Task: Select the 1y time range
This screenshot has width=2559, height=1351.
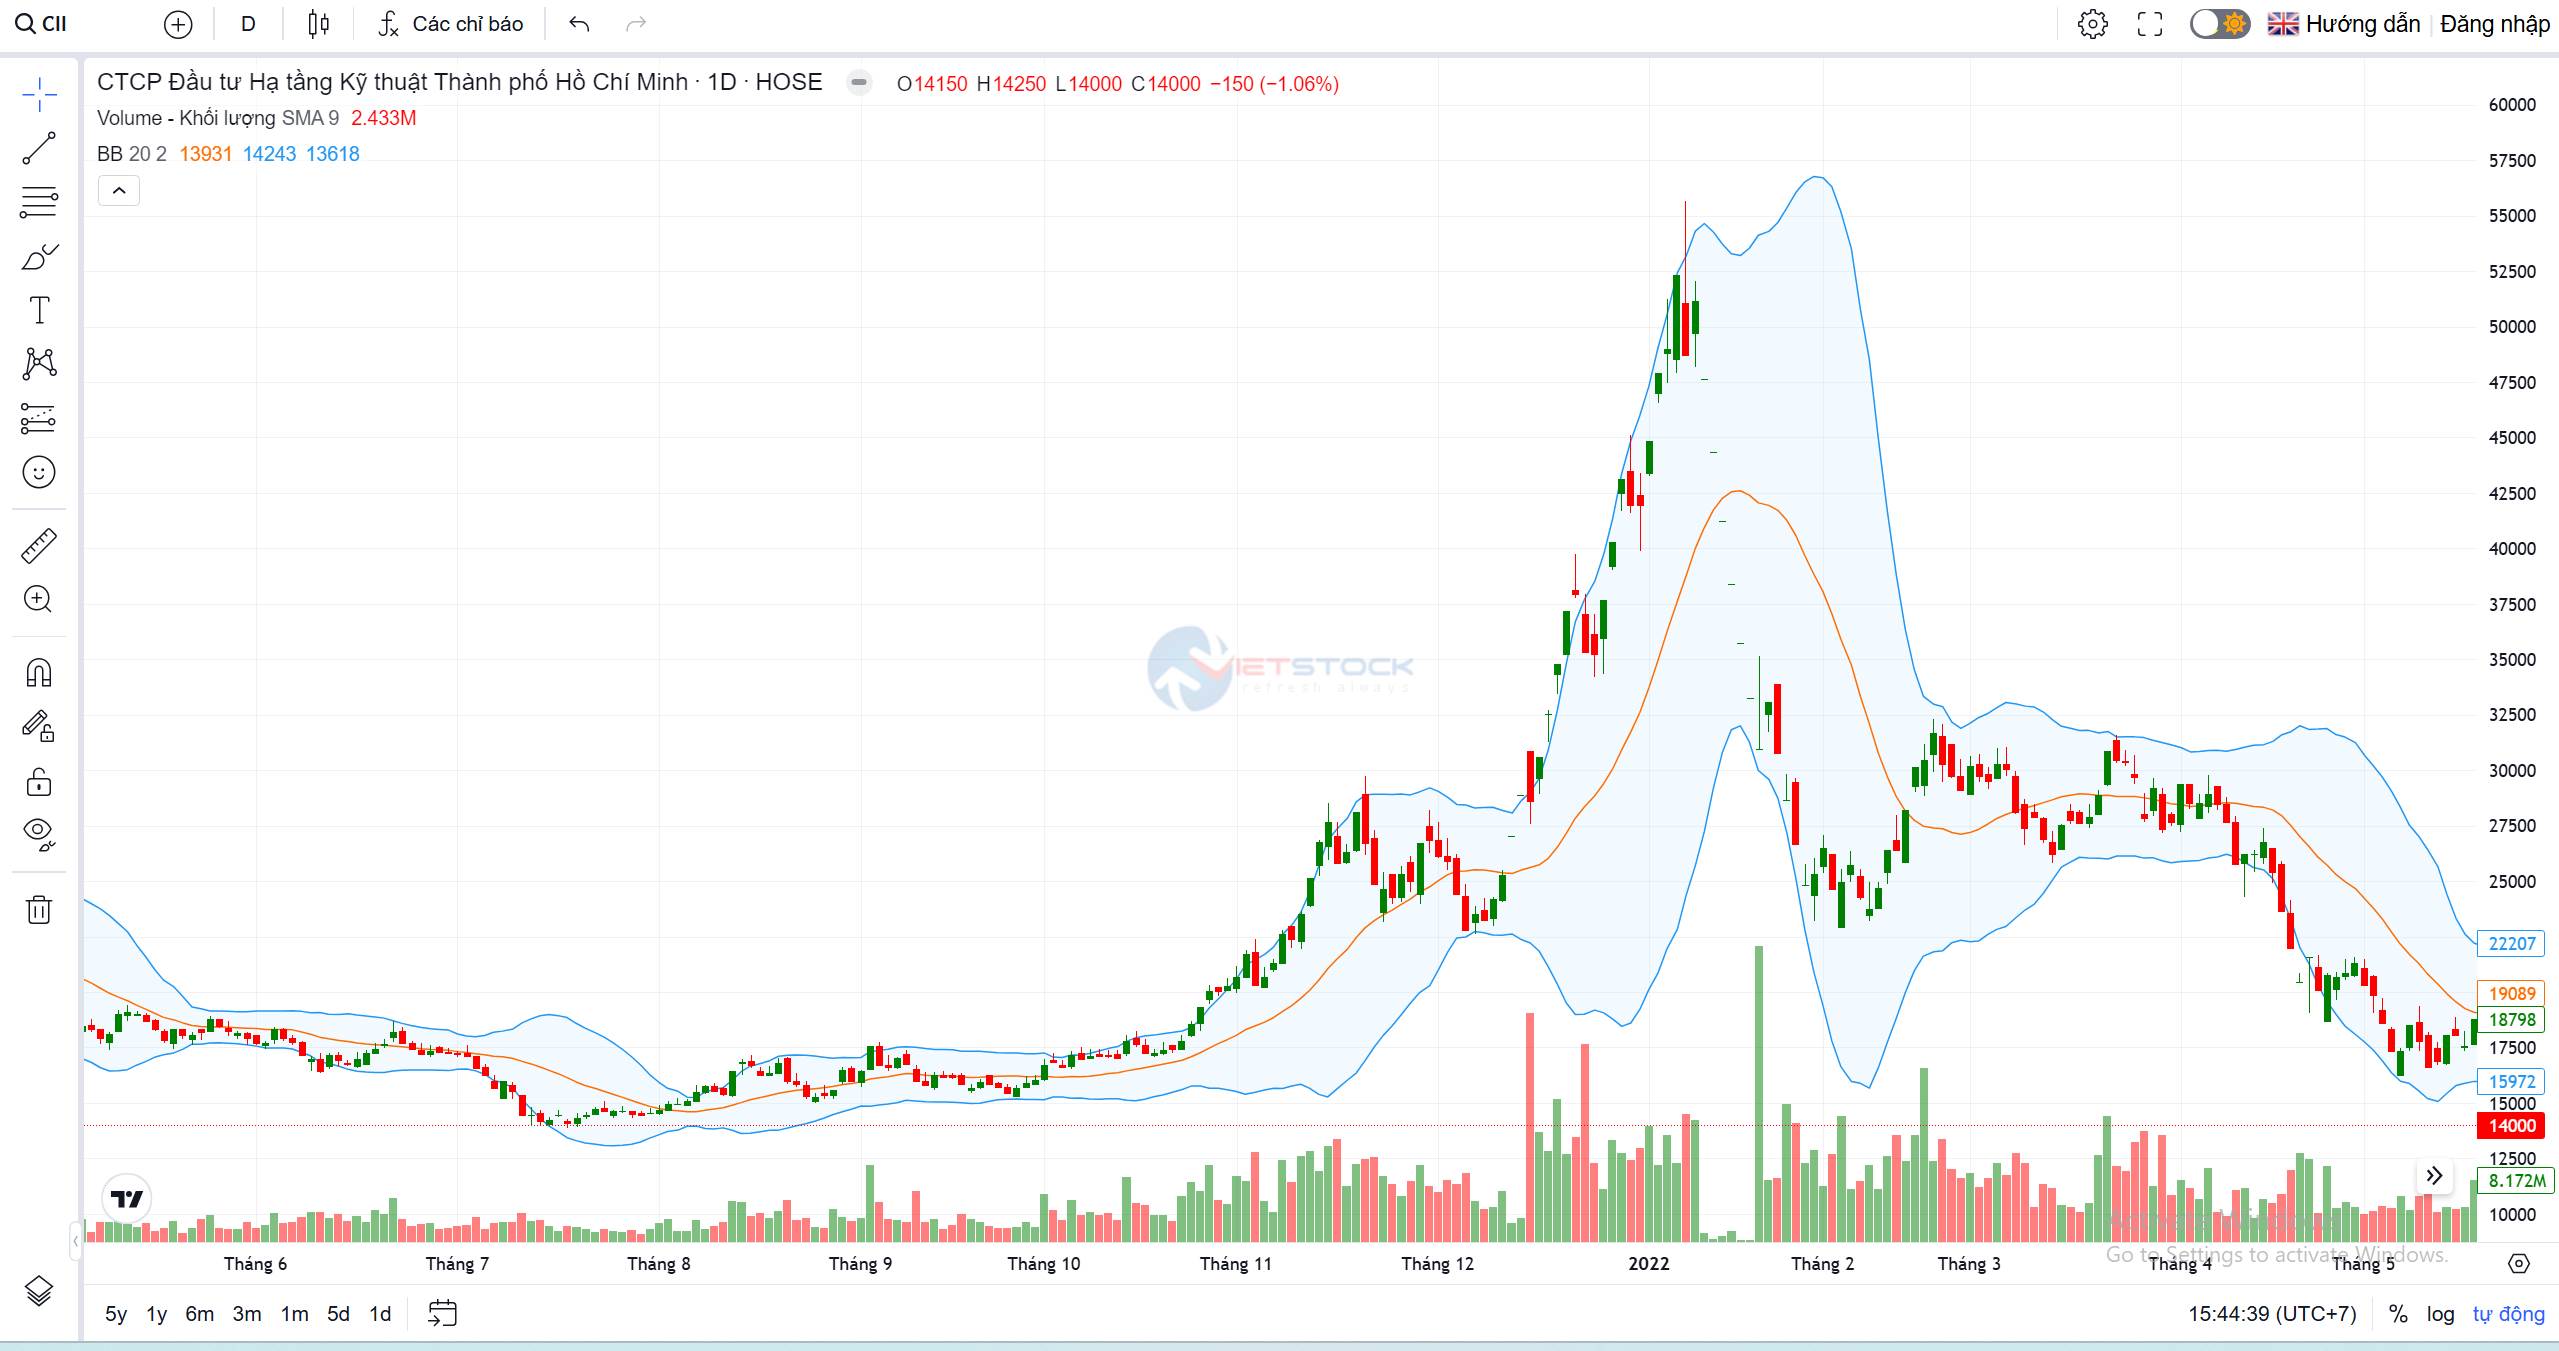Action: [x=156, y=1314]
